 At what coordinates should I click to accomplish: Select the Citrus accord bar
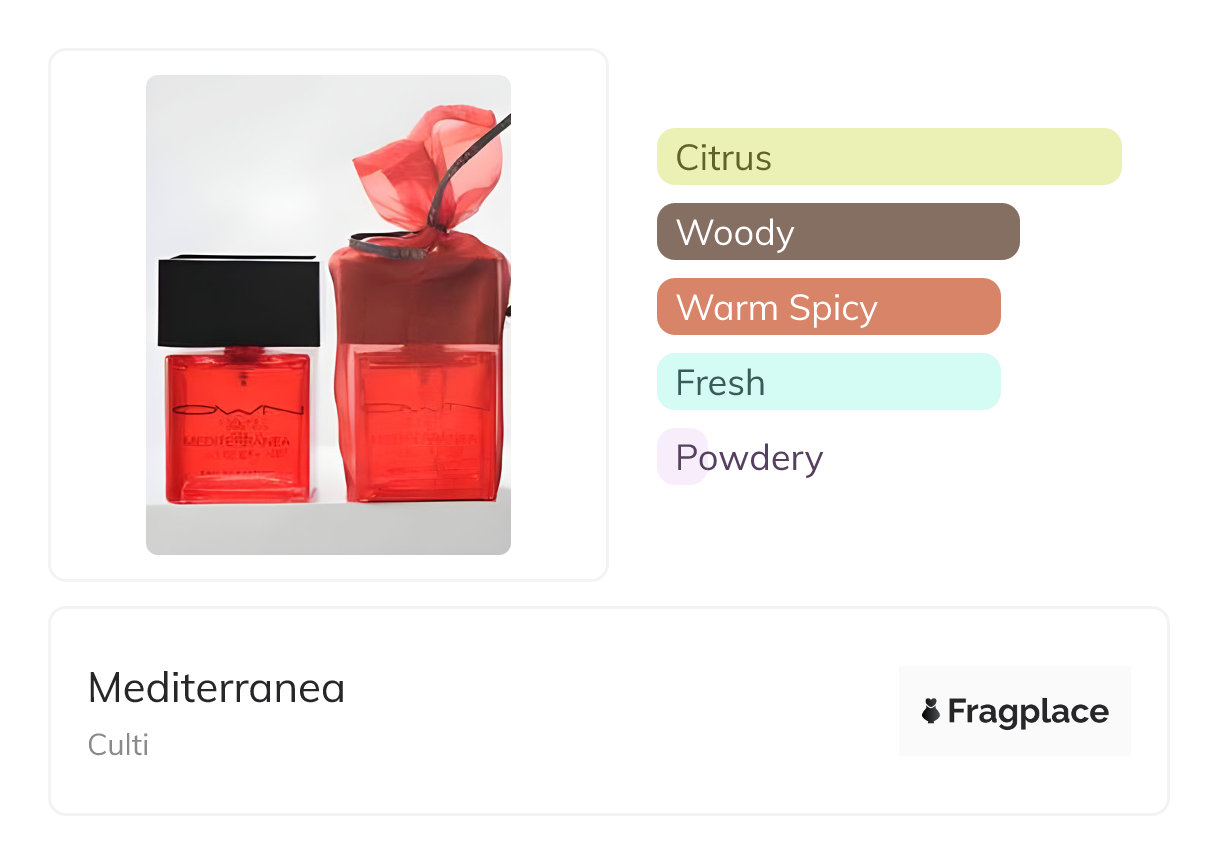tap(888, 157)
